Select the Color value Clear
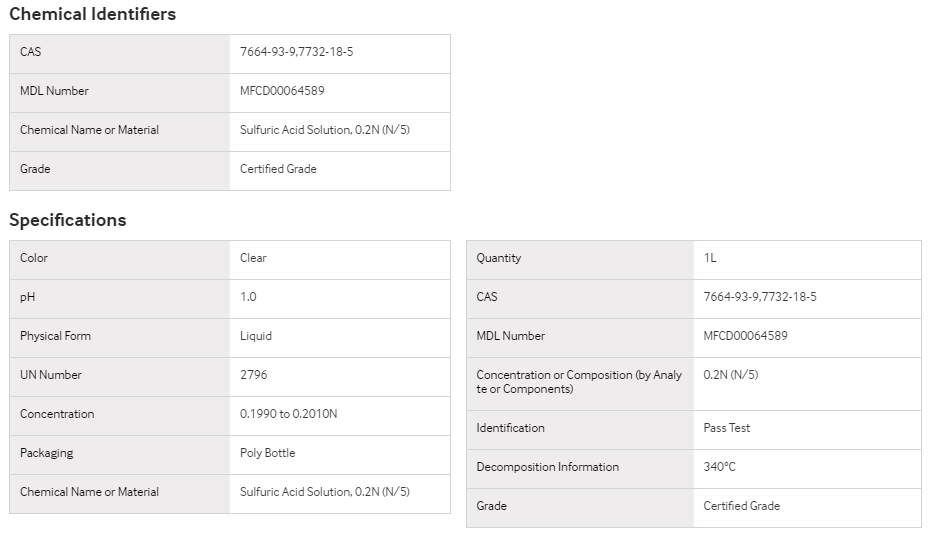The width and height of the screenshot is (929, 535). tap(253, 258)
